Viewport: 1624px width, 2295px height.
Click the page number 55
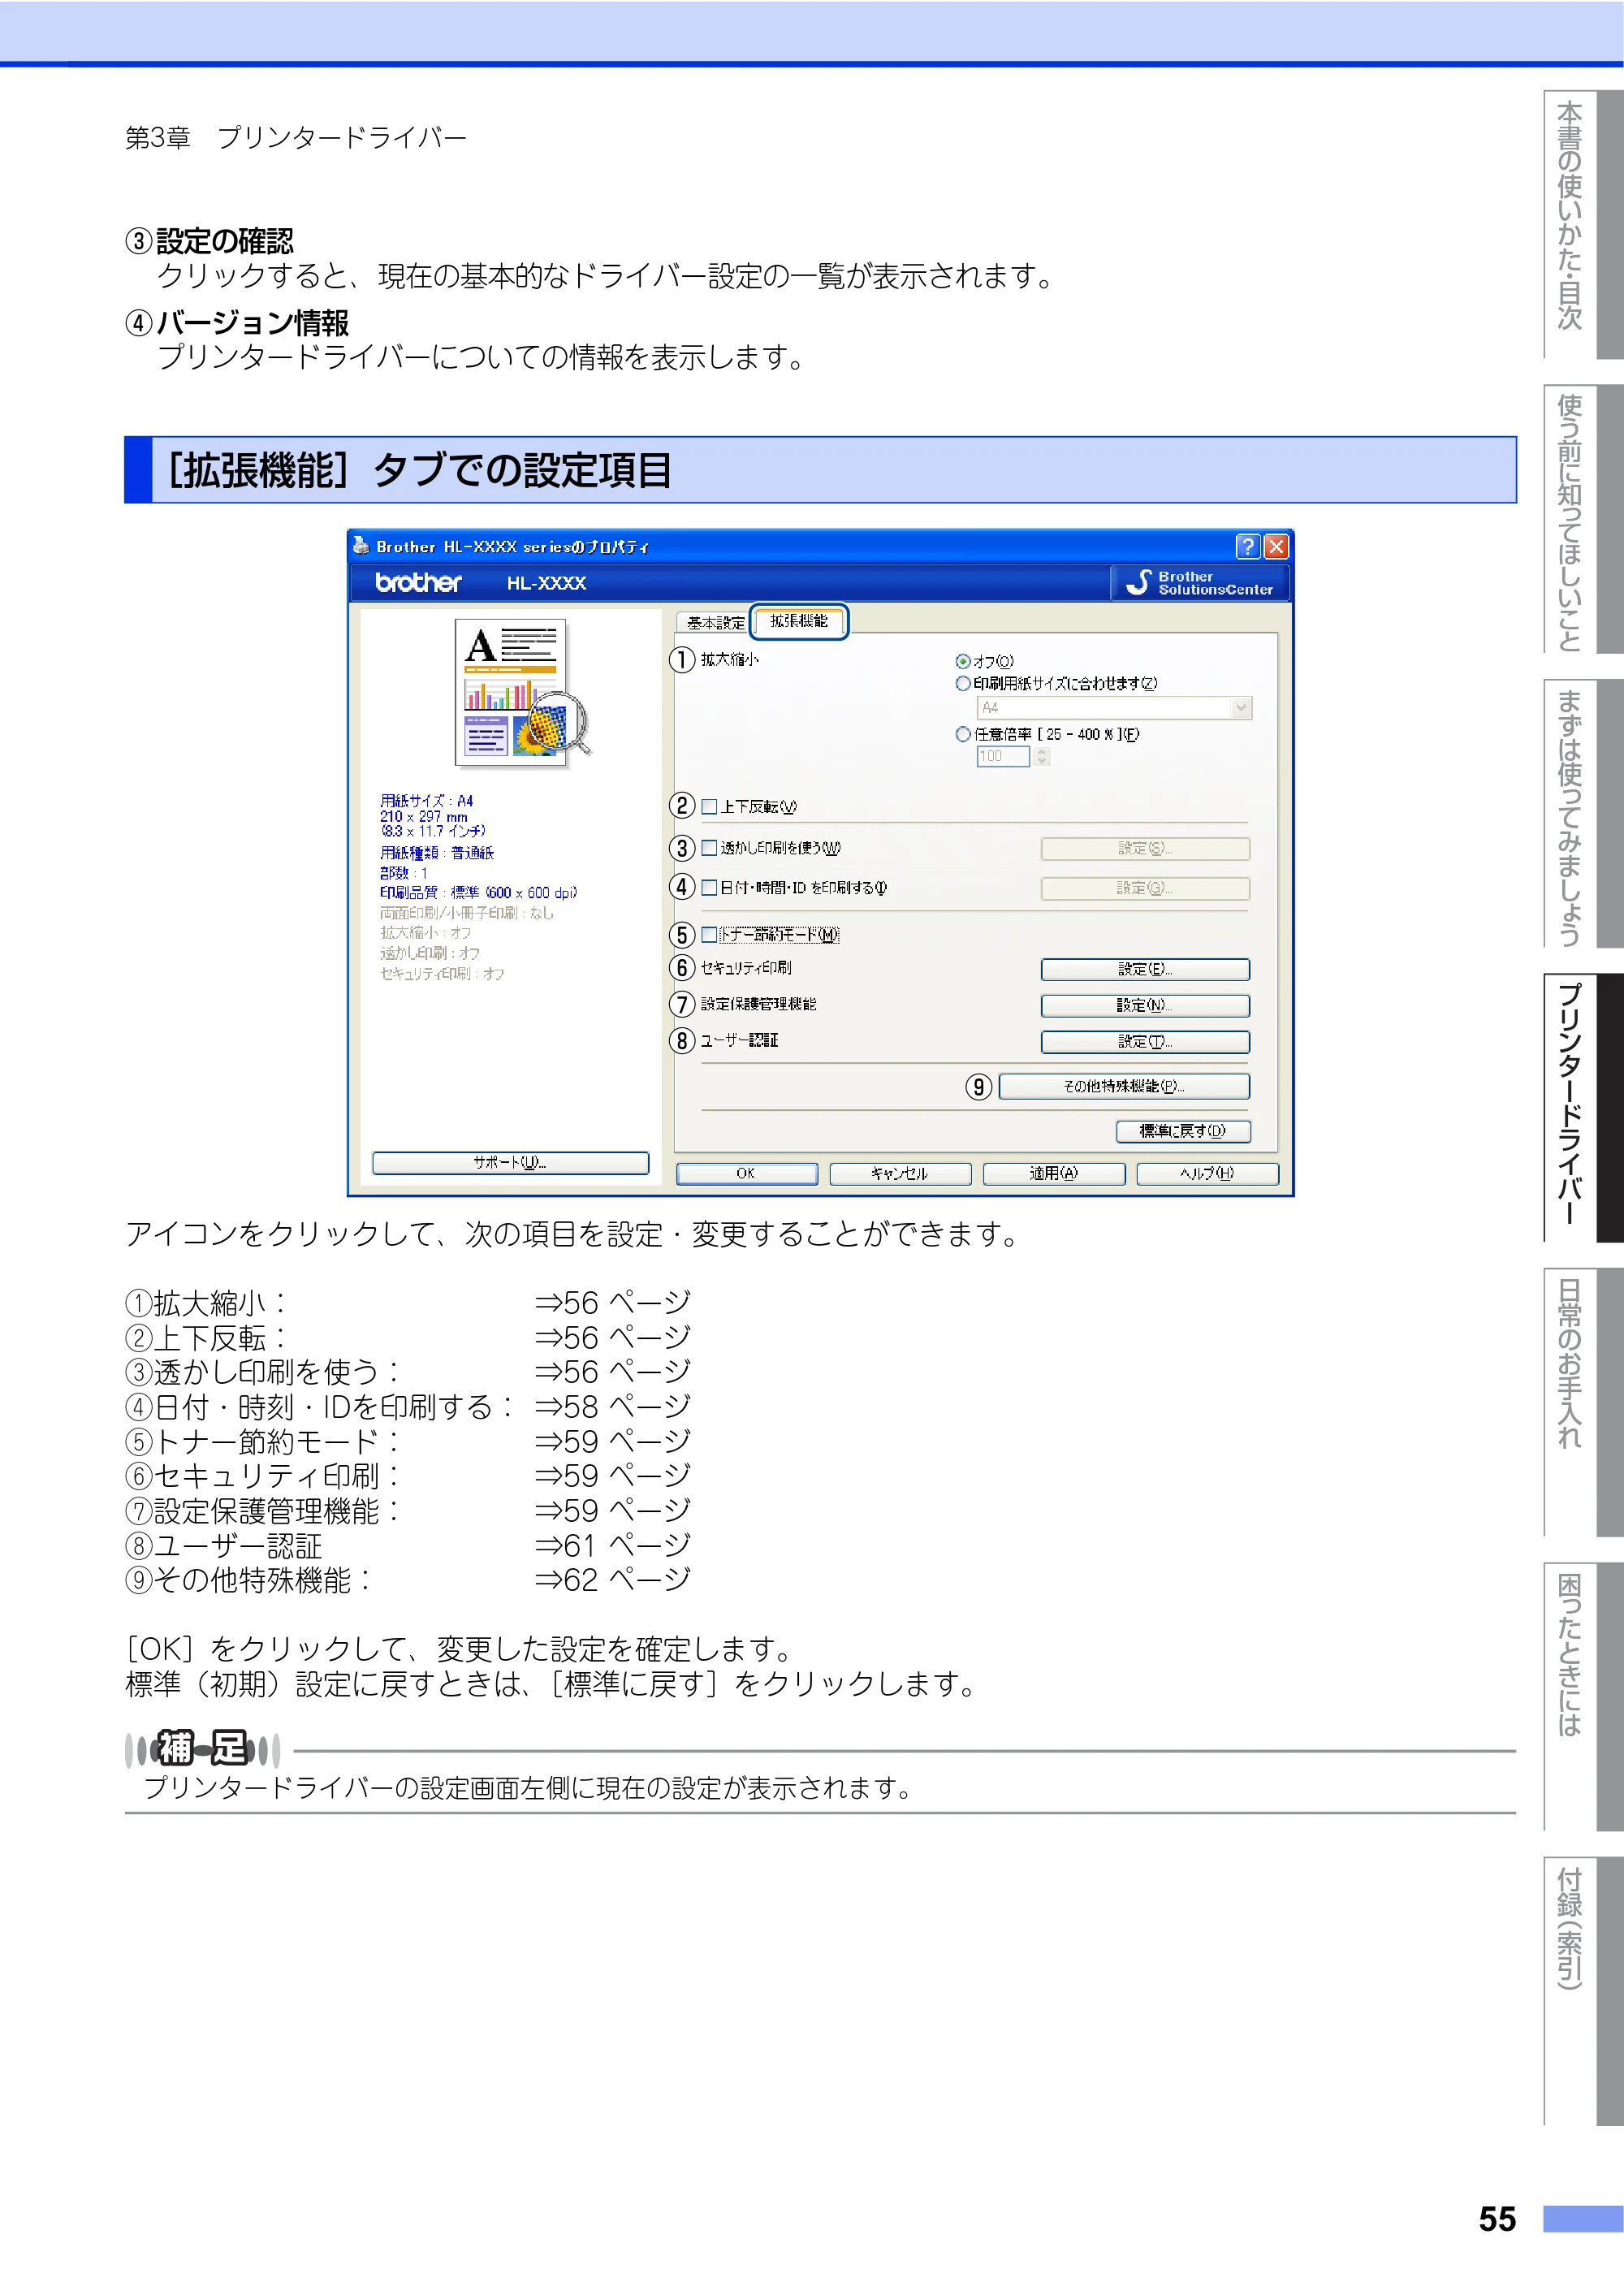(x=1497, y=2219)
